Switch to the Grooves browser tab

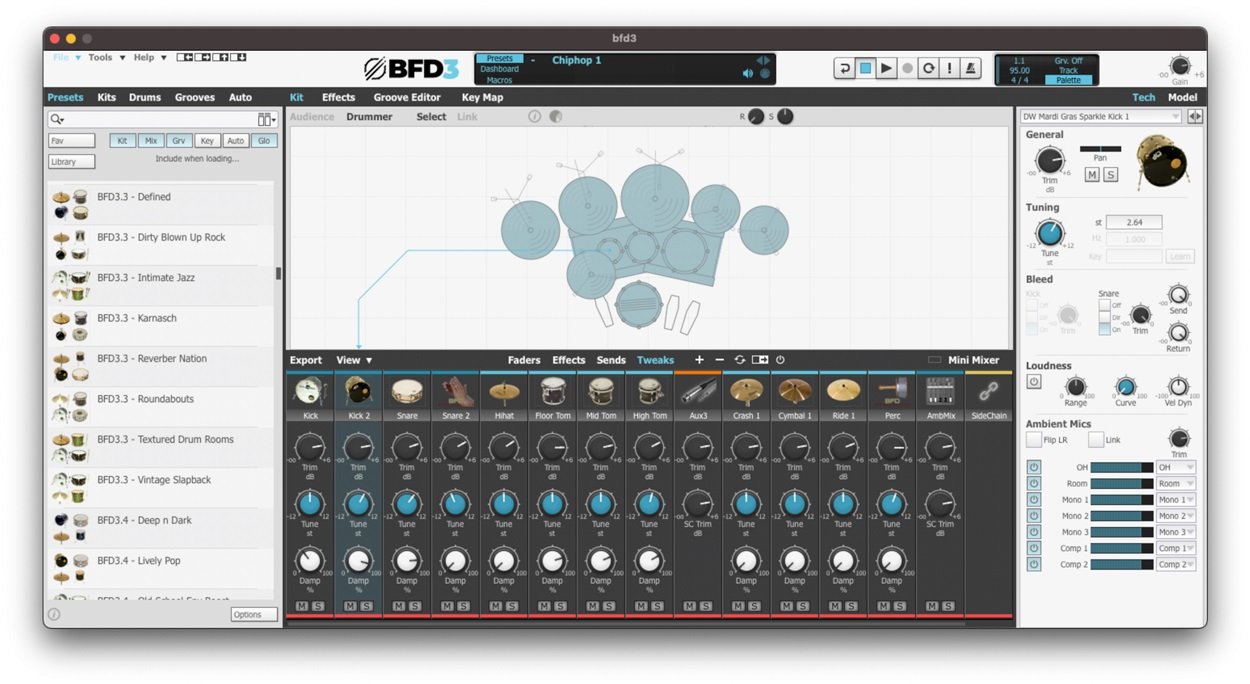[x=195, y=98]
